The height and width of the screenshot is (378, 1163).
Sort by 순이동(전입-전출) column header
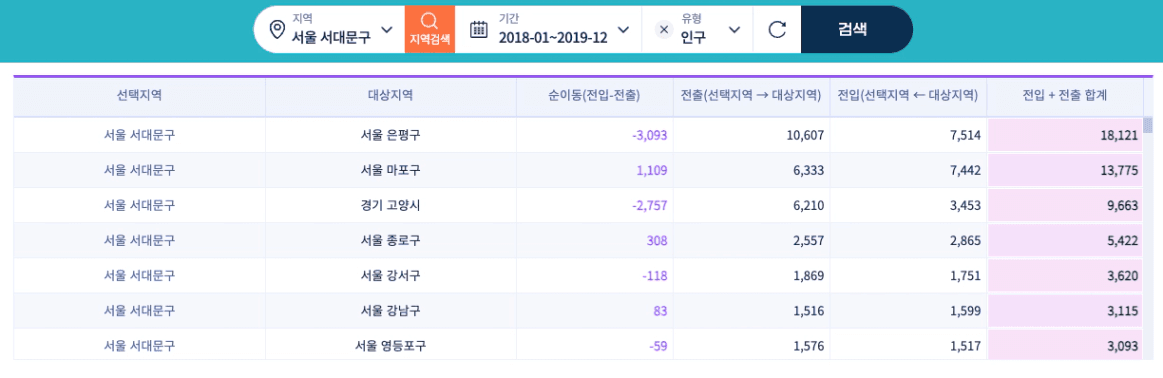[595, 96]
